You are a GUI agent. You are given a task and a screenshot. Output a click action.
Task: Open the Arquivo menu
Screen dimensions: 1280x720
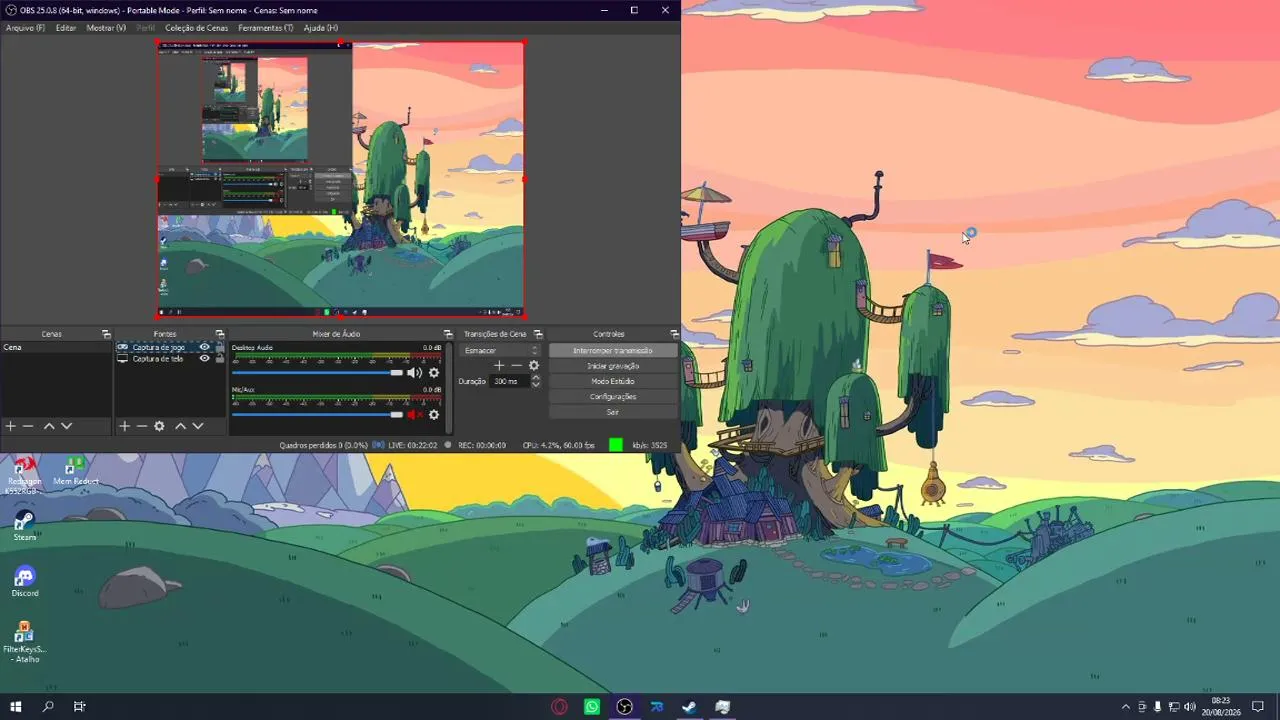pyautogui.click(x=25, y=28)
